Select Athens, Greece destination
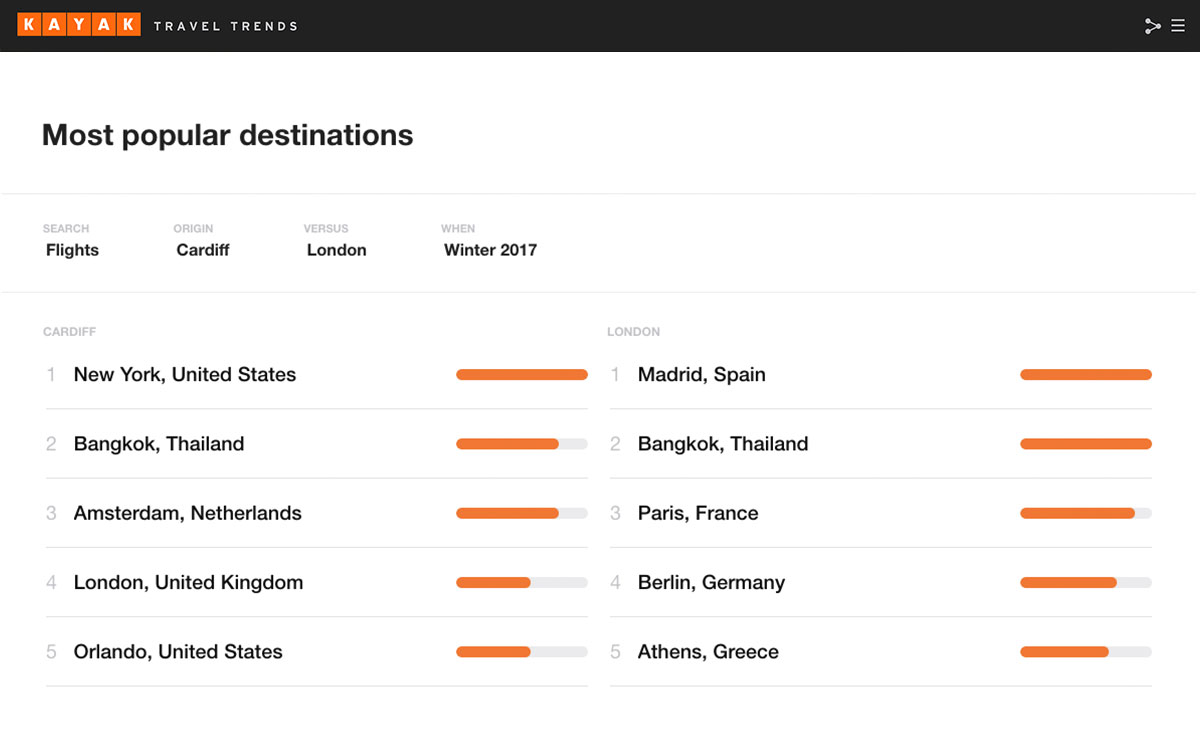This screenshot has width=1200, height=750. [x=881, y=651]
